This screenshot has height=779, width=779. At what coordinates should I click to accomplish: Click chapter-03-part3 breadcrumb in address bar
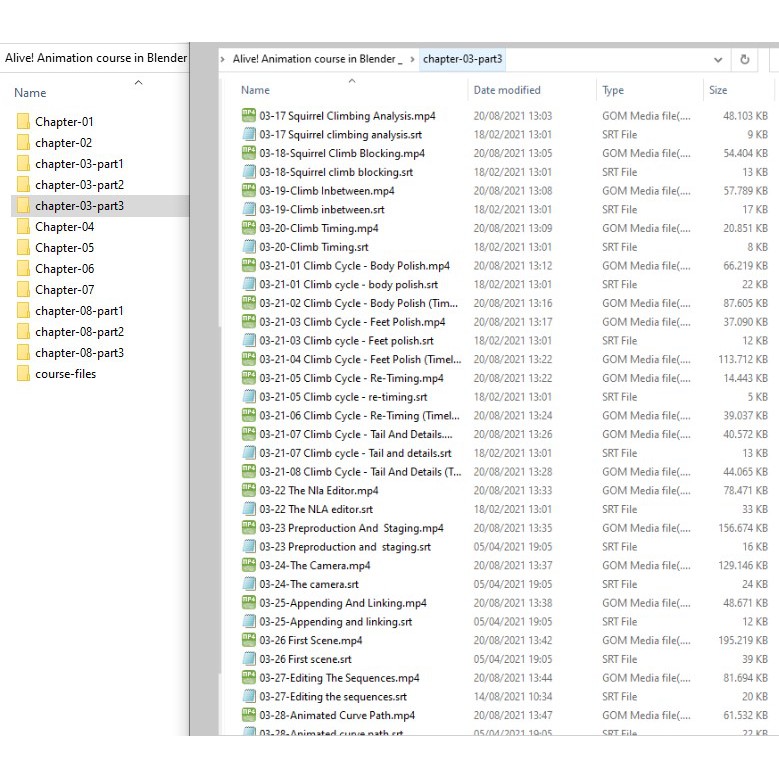click(x=463, y=60)
